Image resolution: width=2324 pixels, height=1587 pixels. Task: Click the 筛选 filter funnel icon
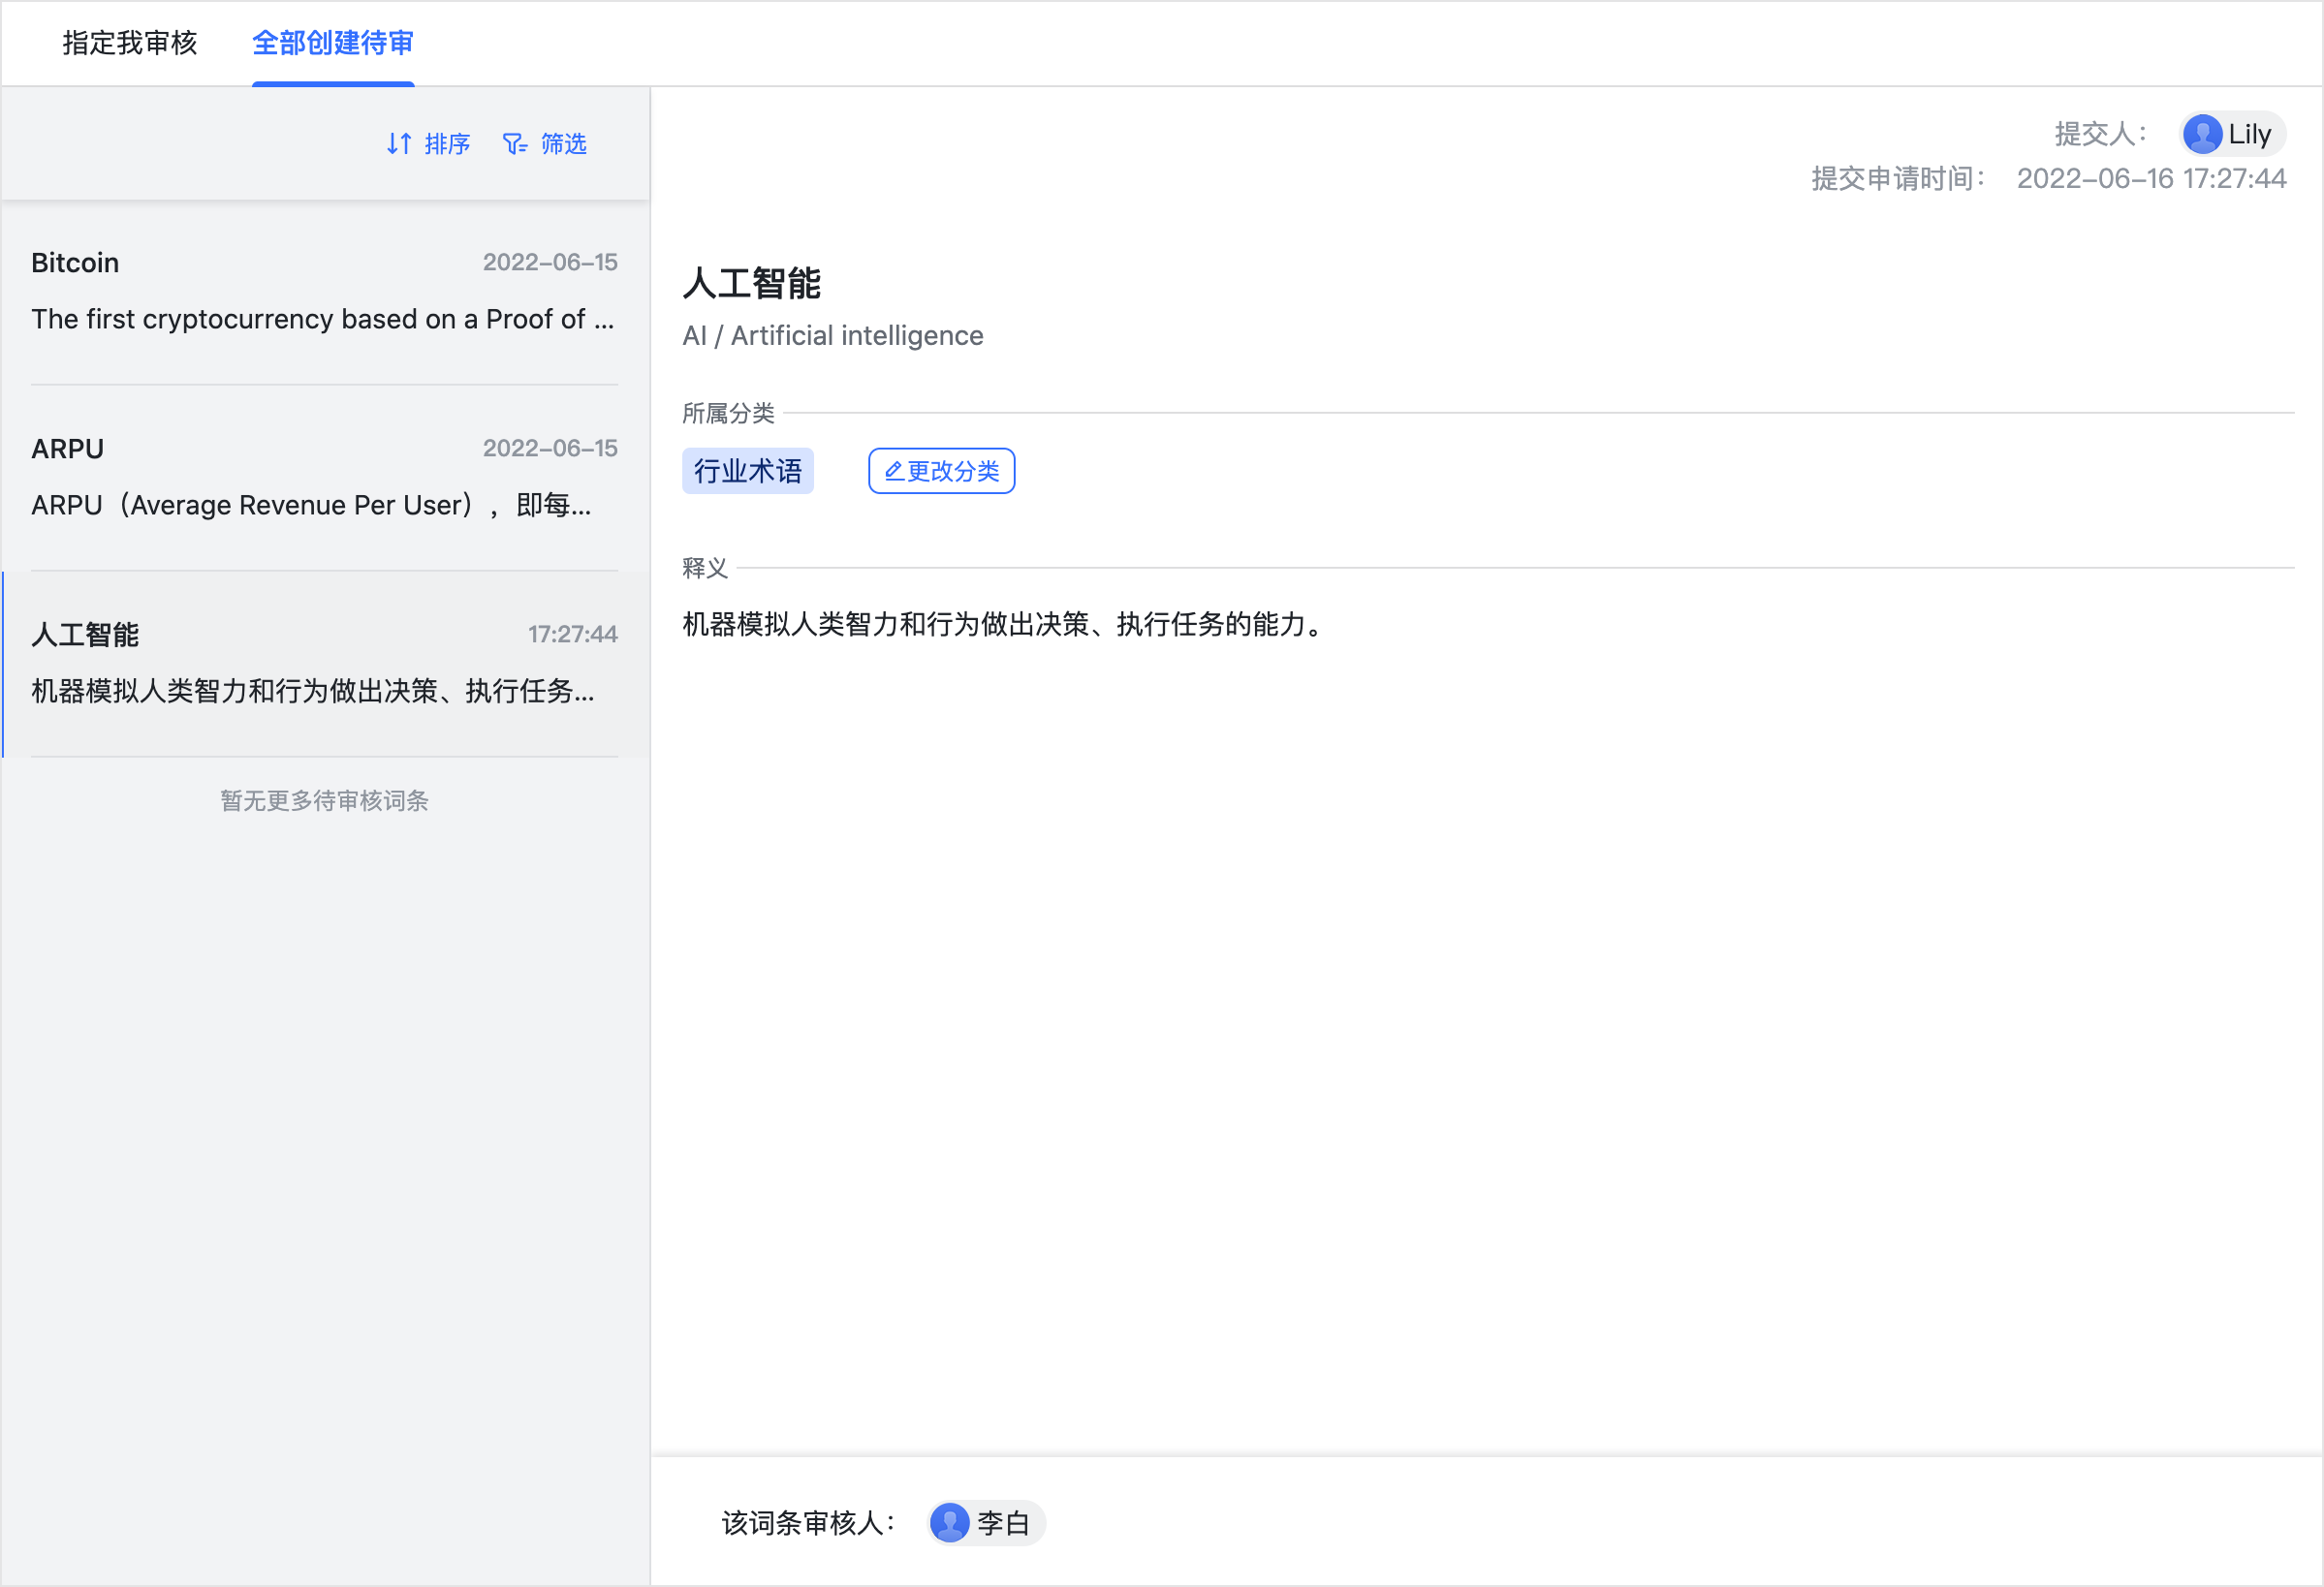click(515, 144)
